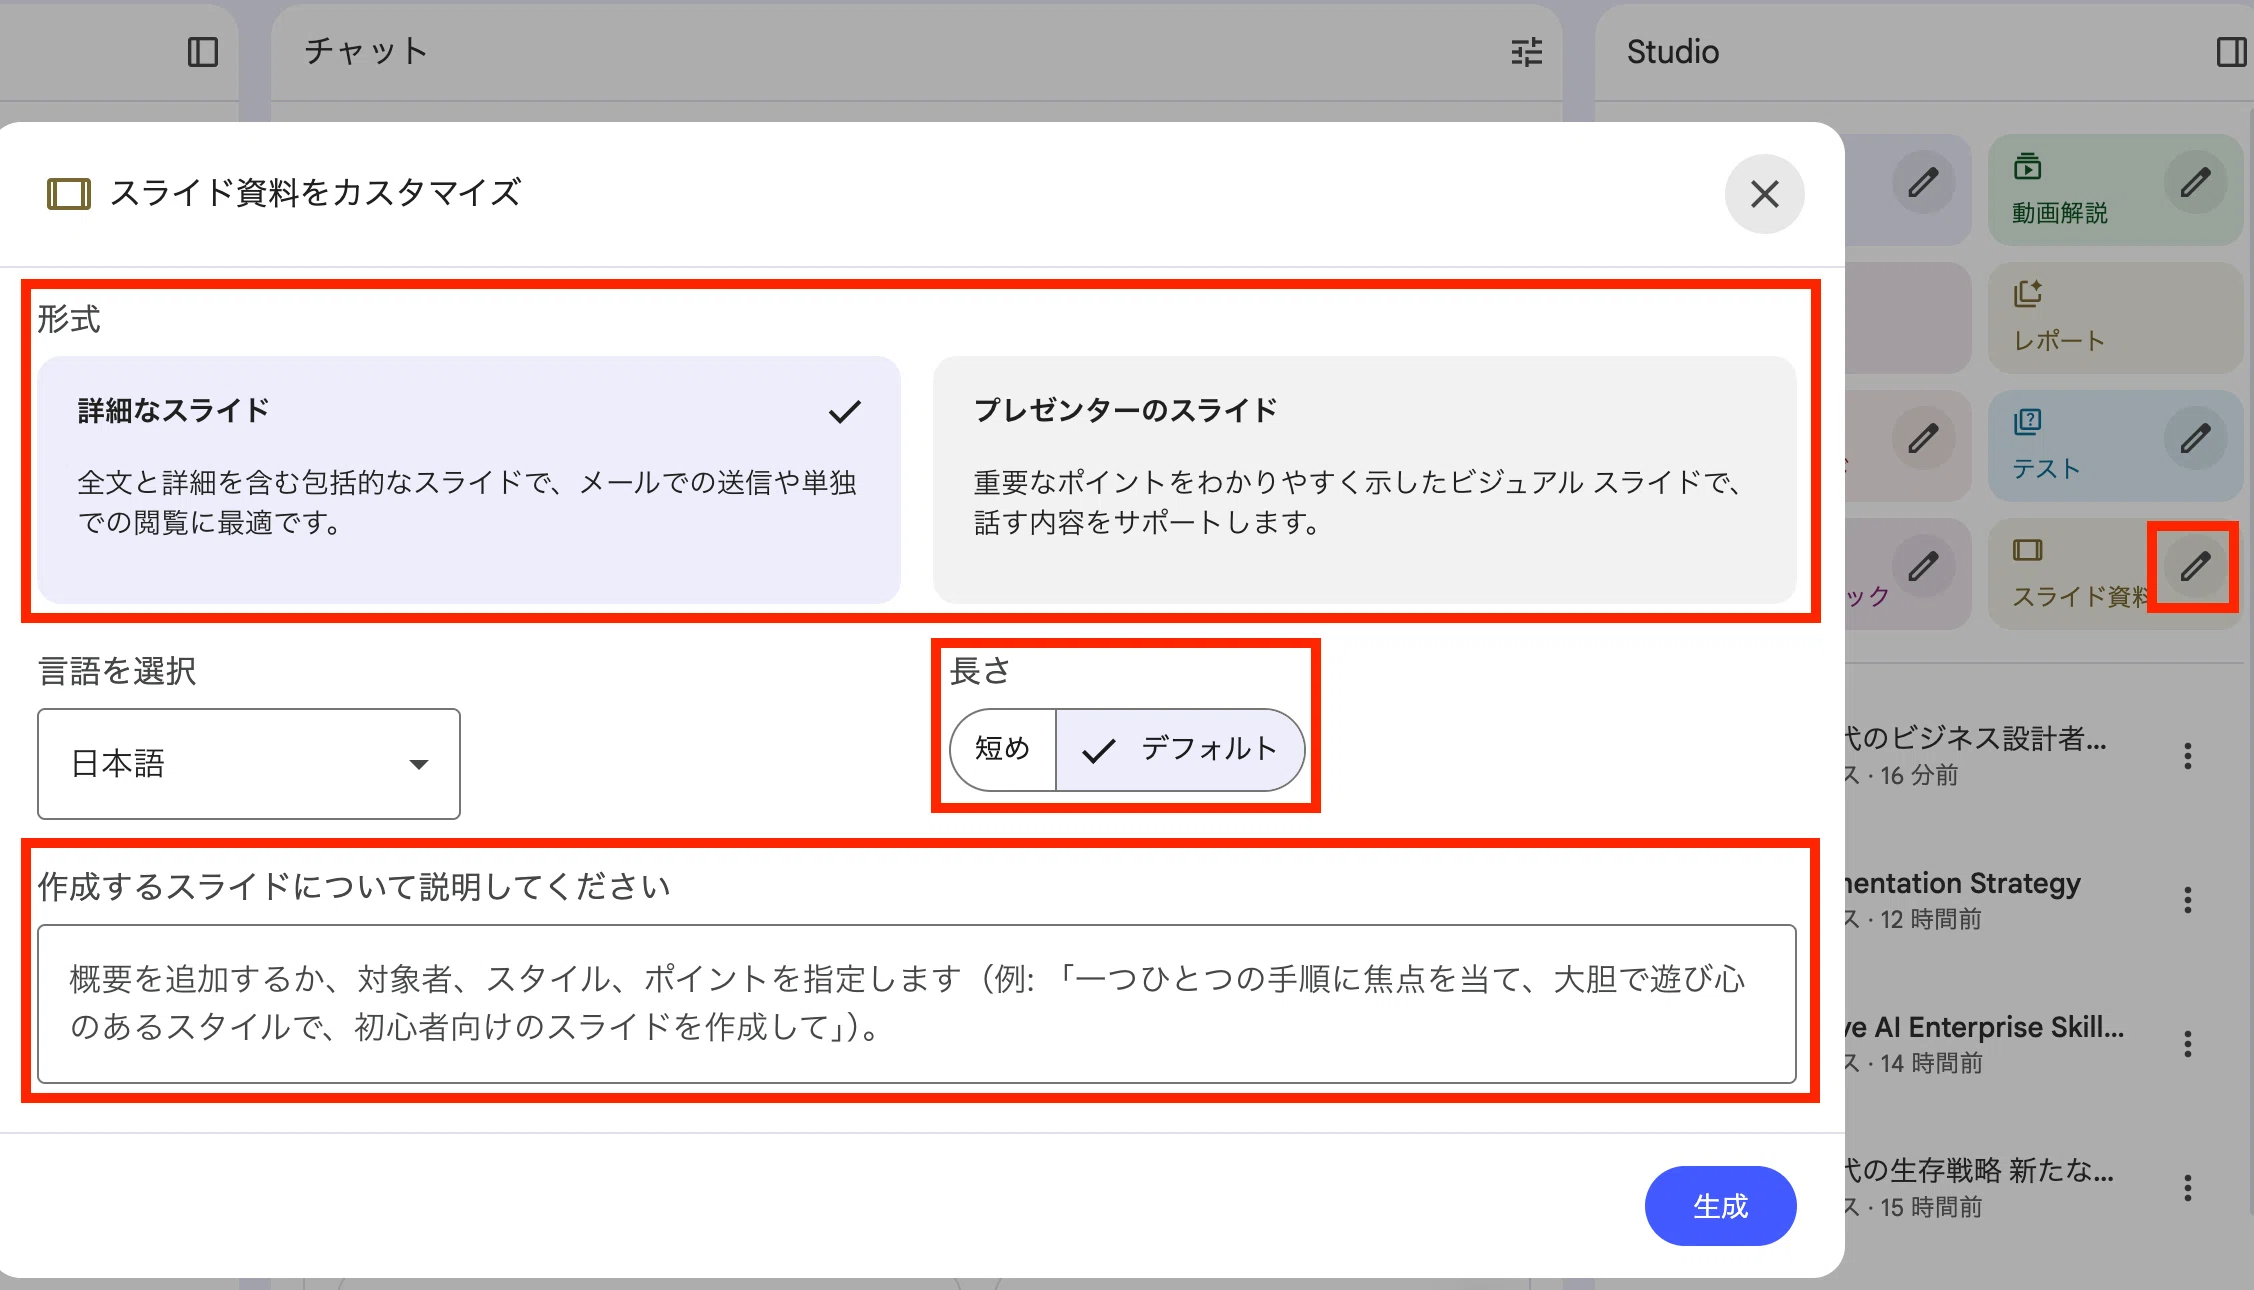Click the 生成 button
The image size is (2254, 1290).
(1720, 1206)
